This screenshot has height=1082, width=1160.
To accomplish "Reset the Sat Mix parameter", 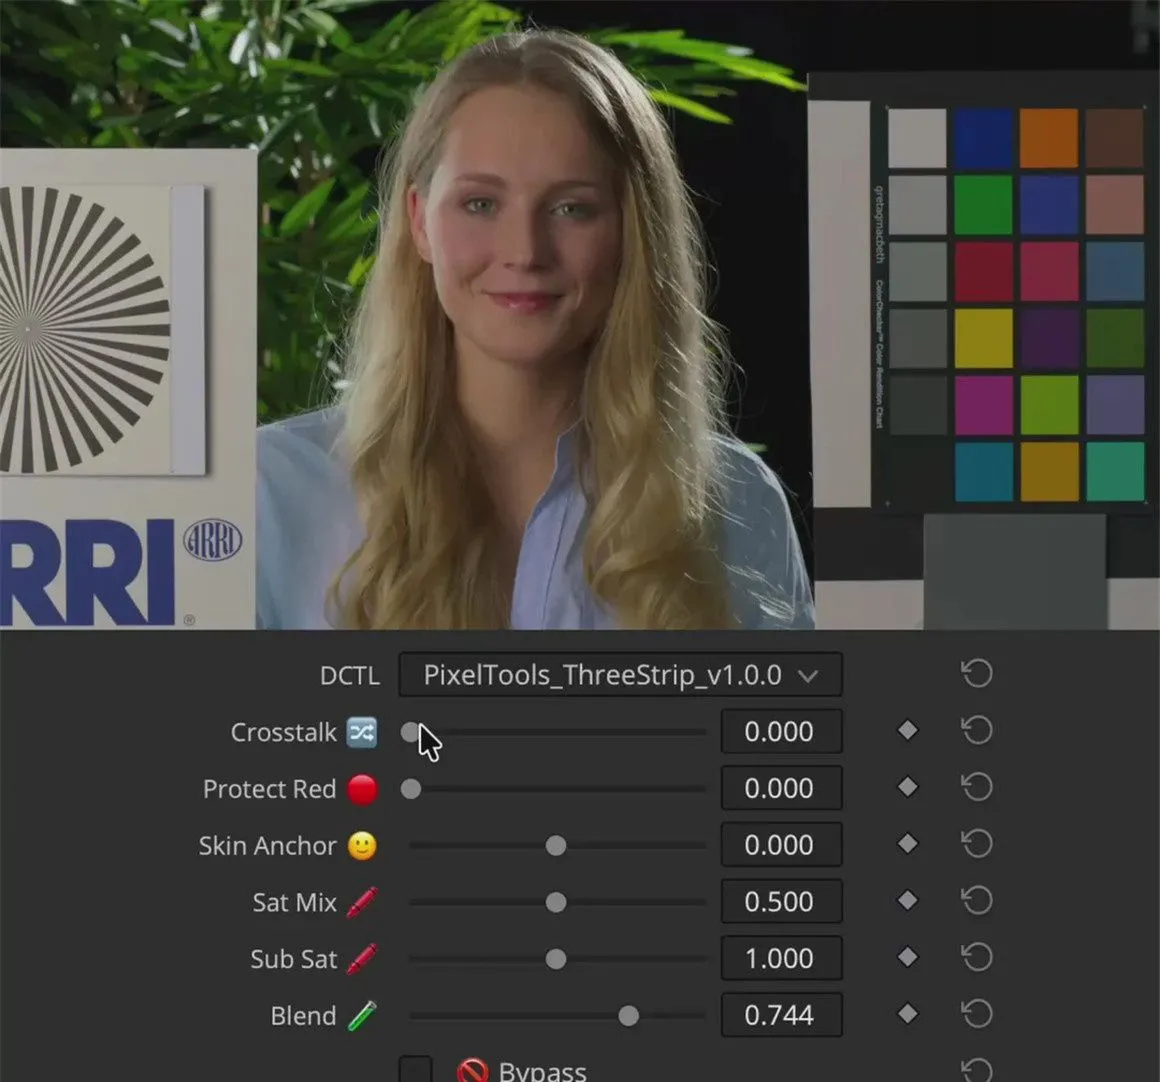I will pyautogui.click(x=977, y=901).
